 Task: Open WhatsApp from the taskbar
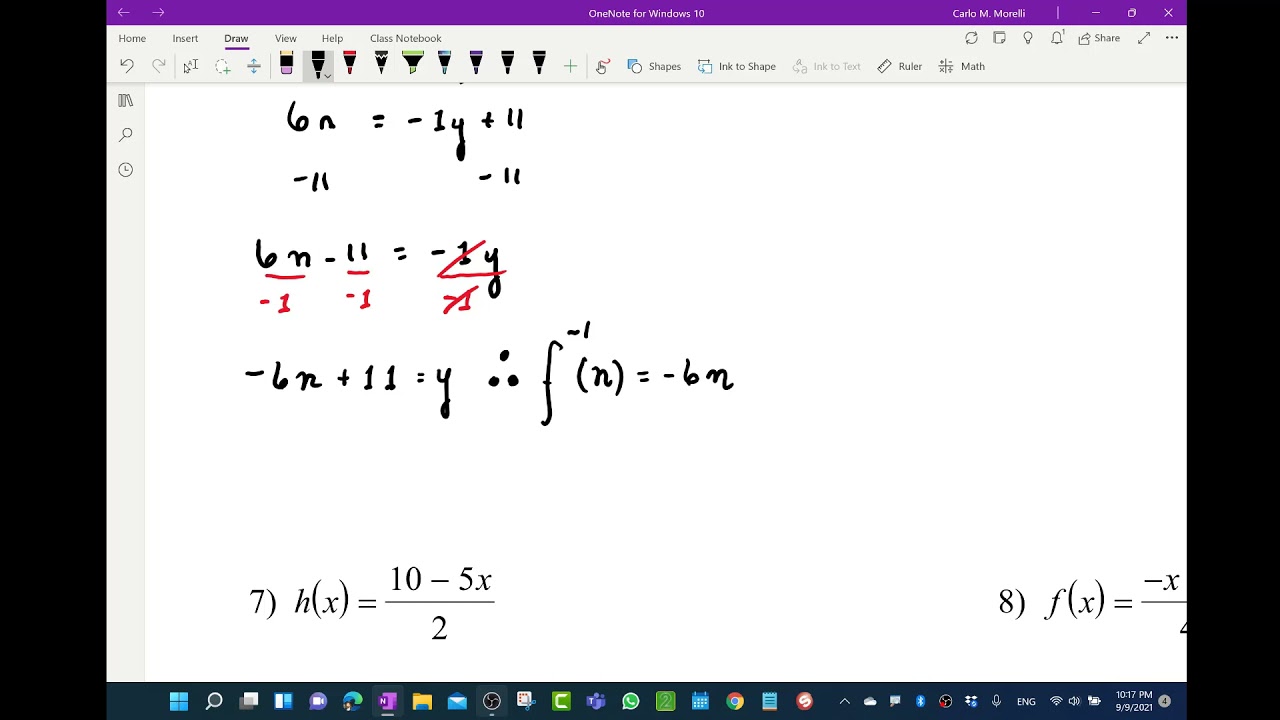(x=630, y=701)
